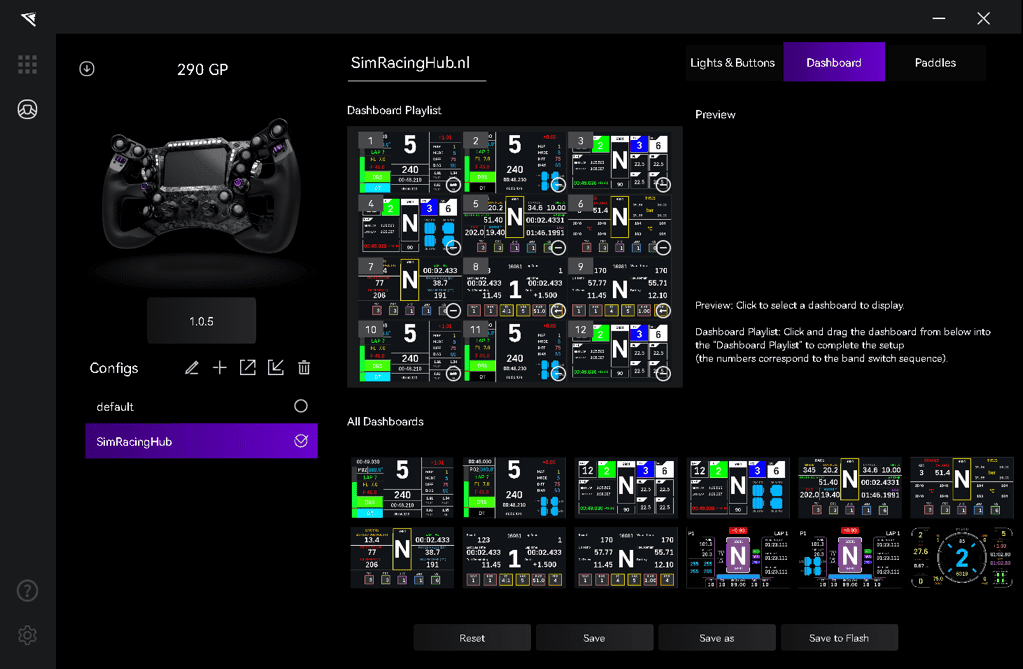The image size is (1023, 669).
Task: Delete config using trash icon
Action: click(304, 368)
